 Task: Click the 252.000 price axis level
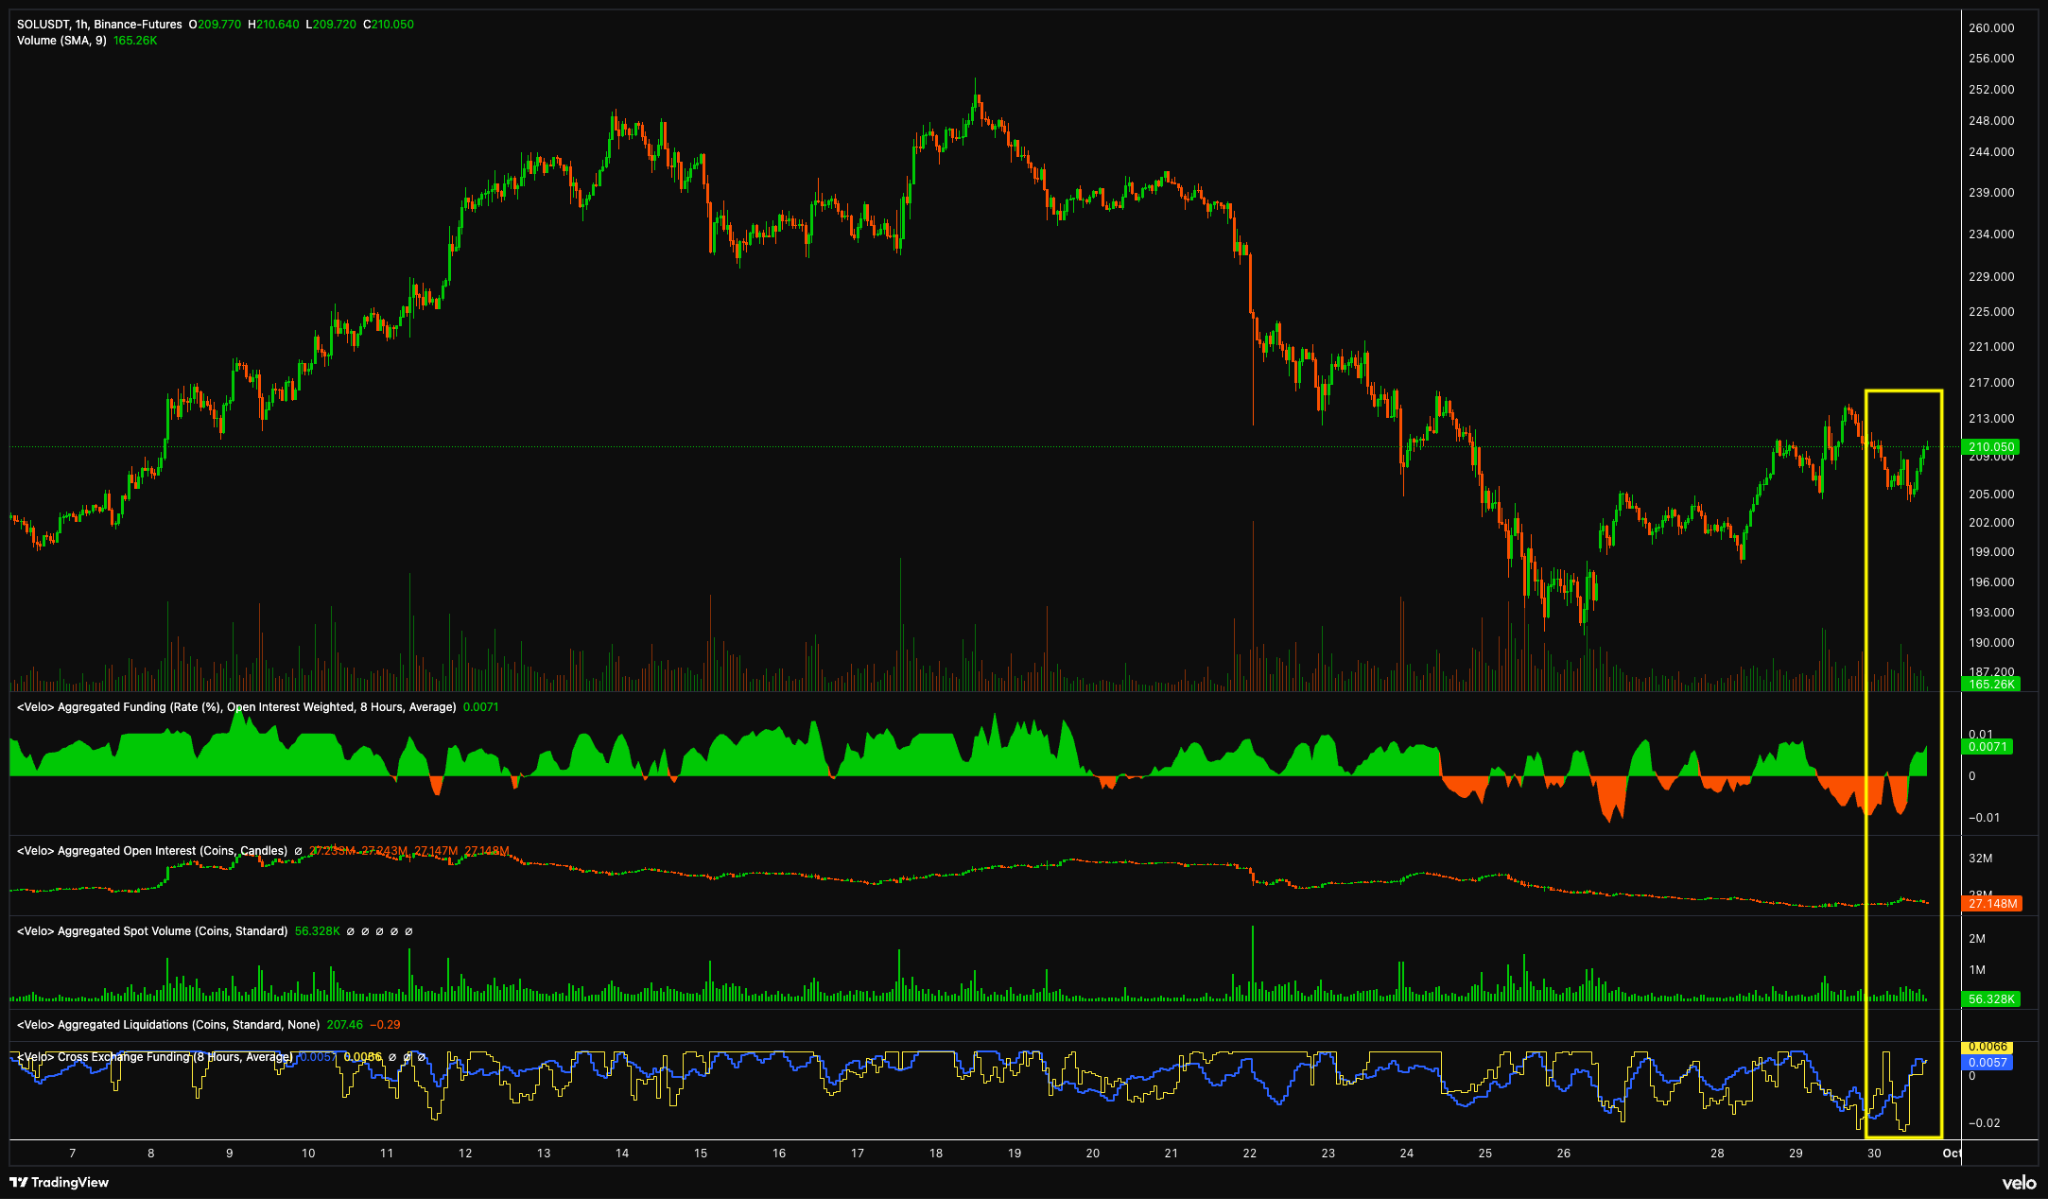(x=1990, y=90)
